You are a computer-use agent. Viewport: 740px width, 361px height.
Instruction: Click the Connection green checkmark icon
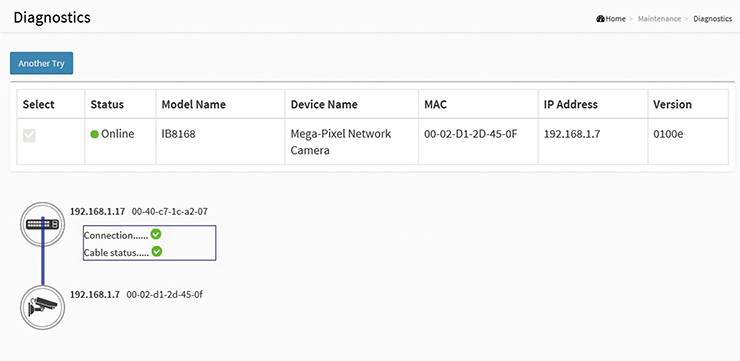point(156,234)
